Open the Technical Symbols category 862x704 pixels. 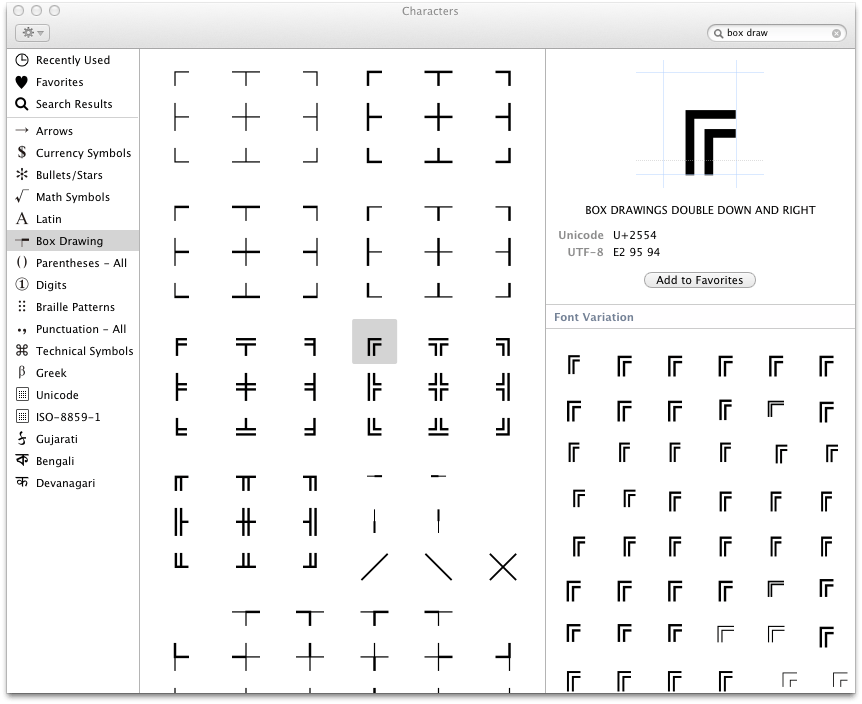coord(73,351)
